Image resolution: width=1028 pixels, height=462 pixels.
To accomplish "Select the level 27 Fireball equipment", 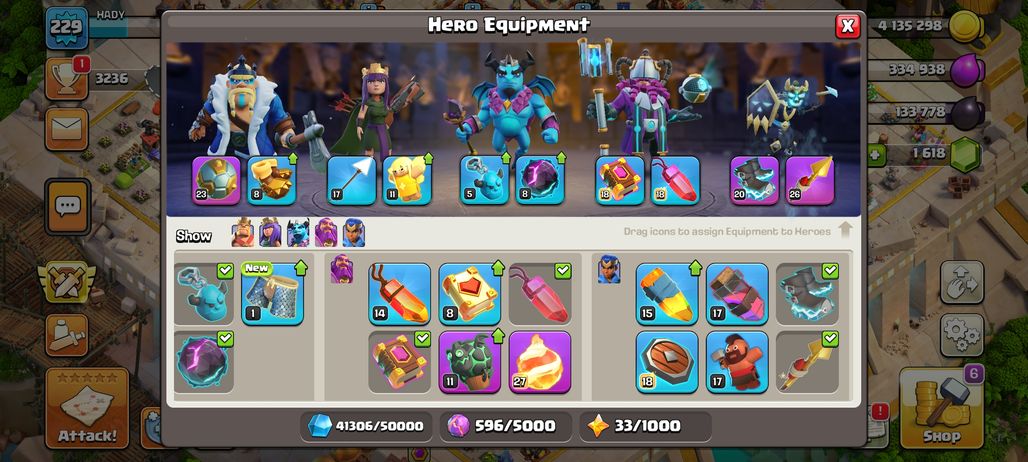I will coord(540,361).
